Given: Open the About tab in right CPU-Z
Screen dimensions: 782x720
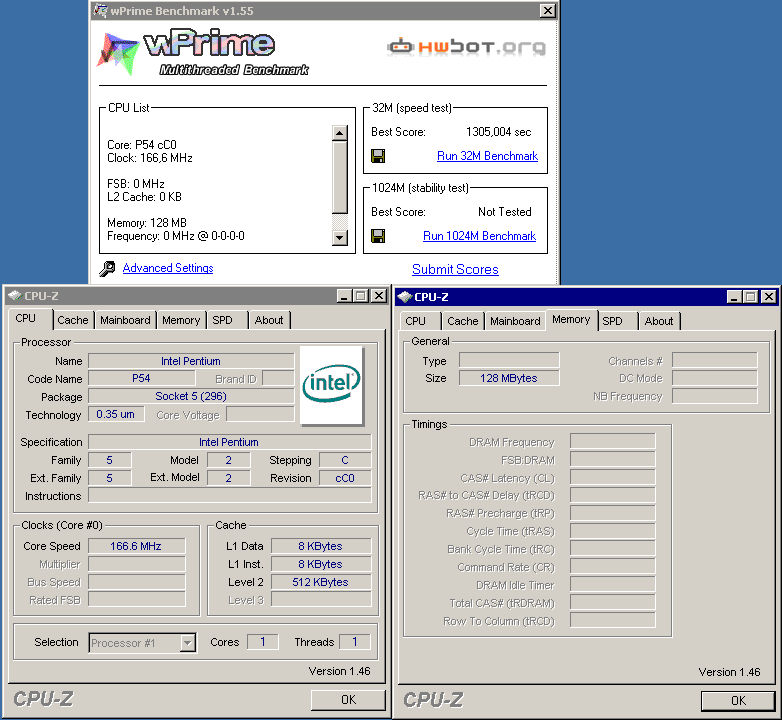Looking at the screenshot, I should (x=659, y=321).
